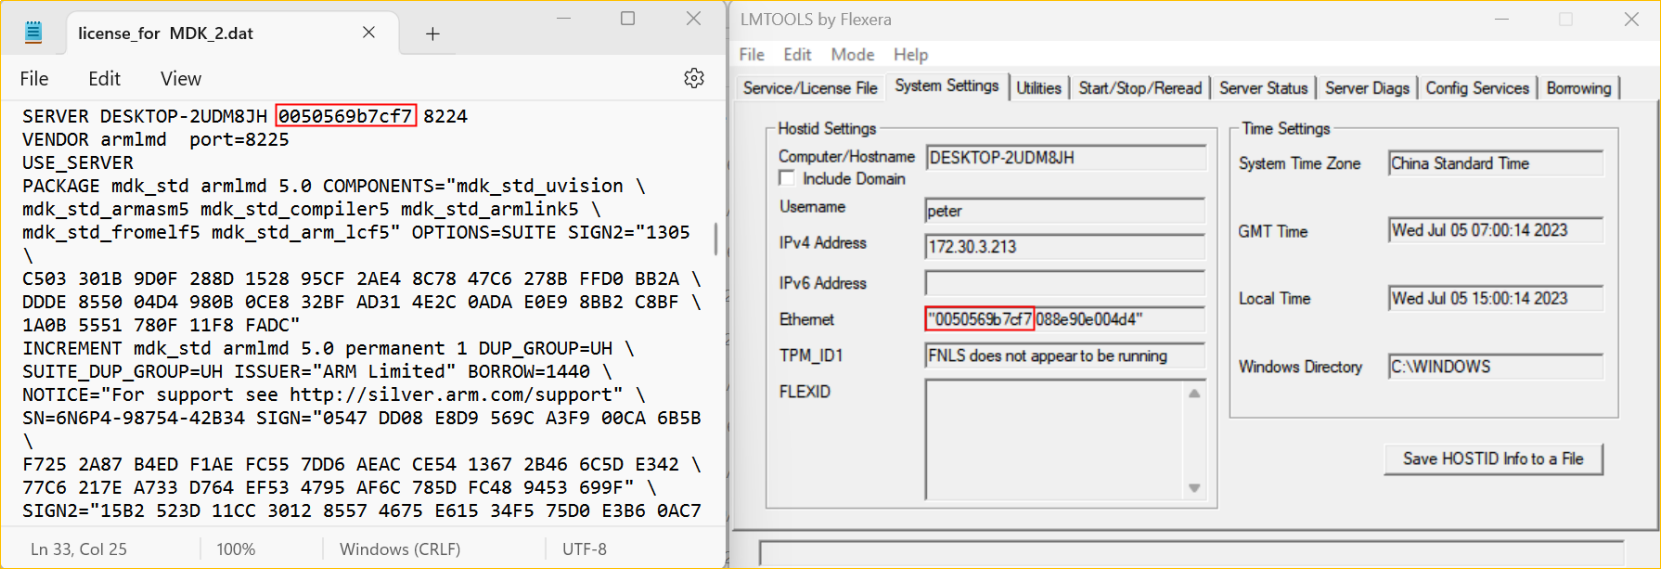This screenshot has height=570, width=1662.
Task: Open the LMTOOLS Mode menu
Action: 852,54
